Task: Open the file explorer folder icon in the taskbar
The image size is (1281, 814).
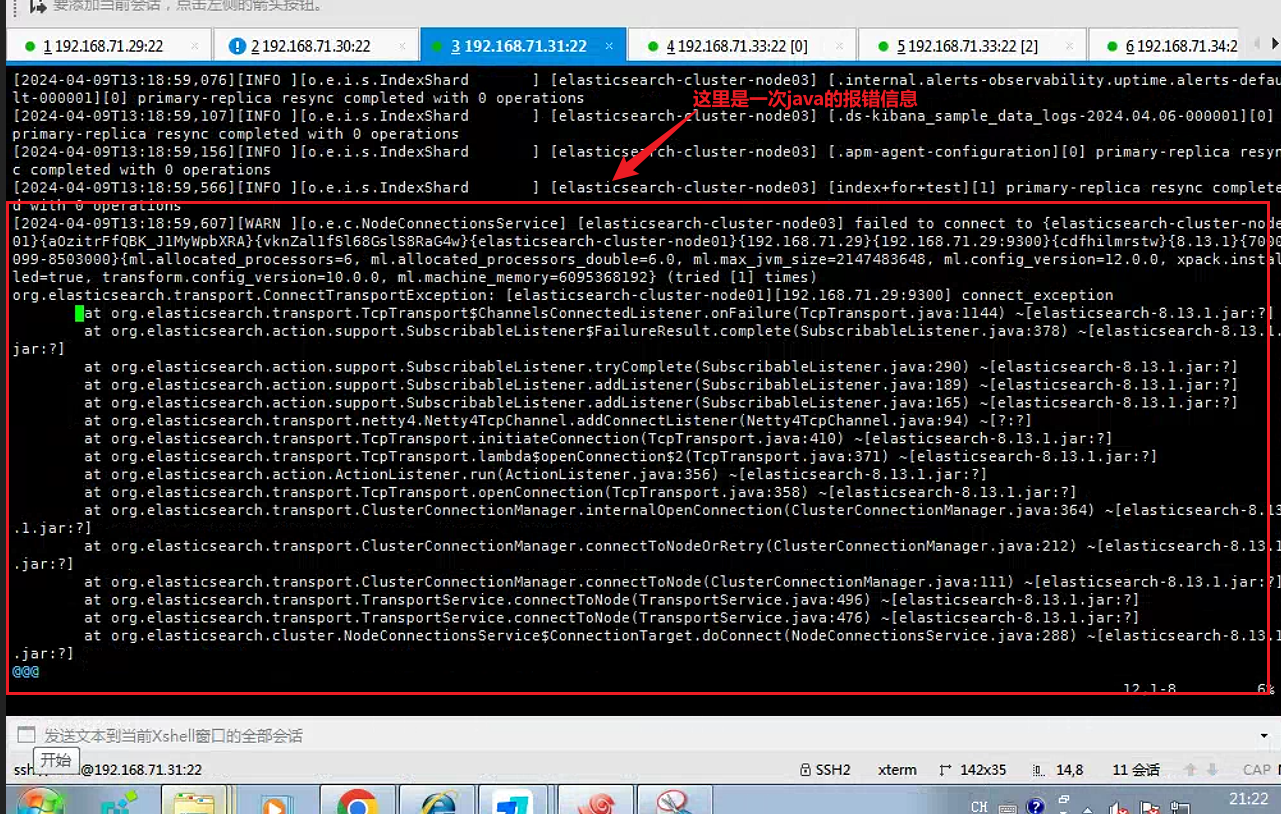Action: (193, 800)
